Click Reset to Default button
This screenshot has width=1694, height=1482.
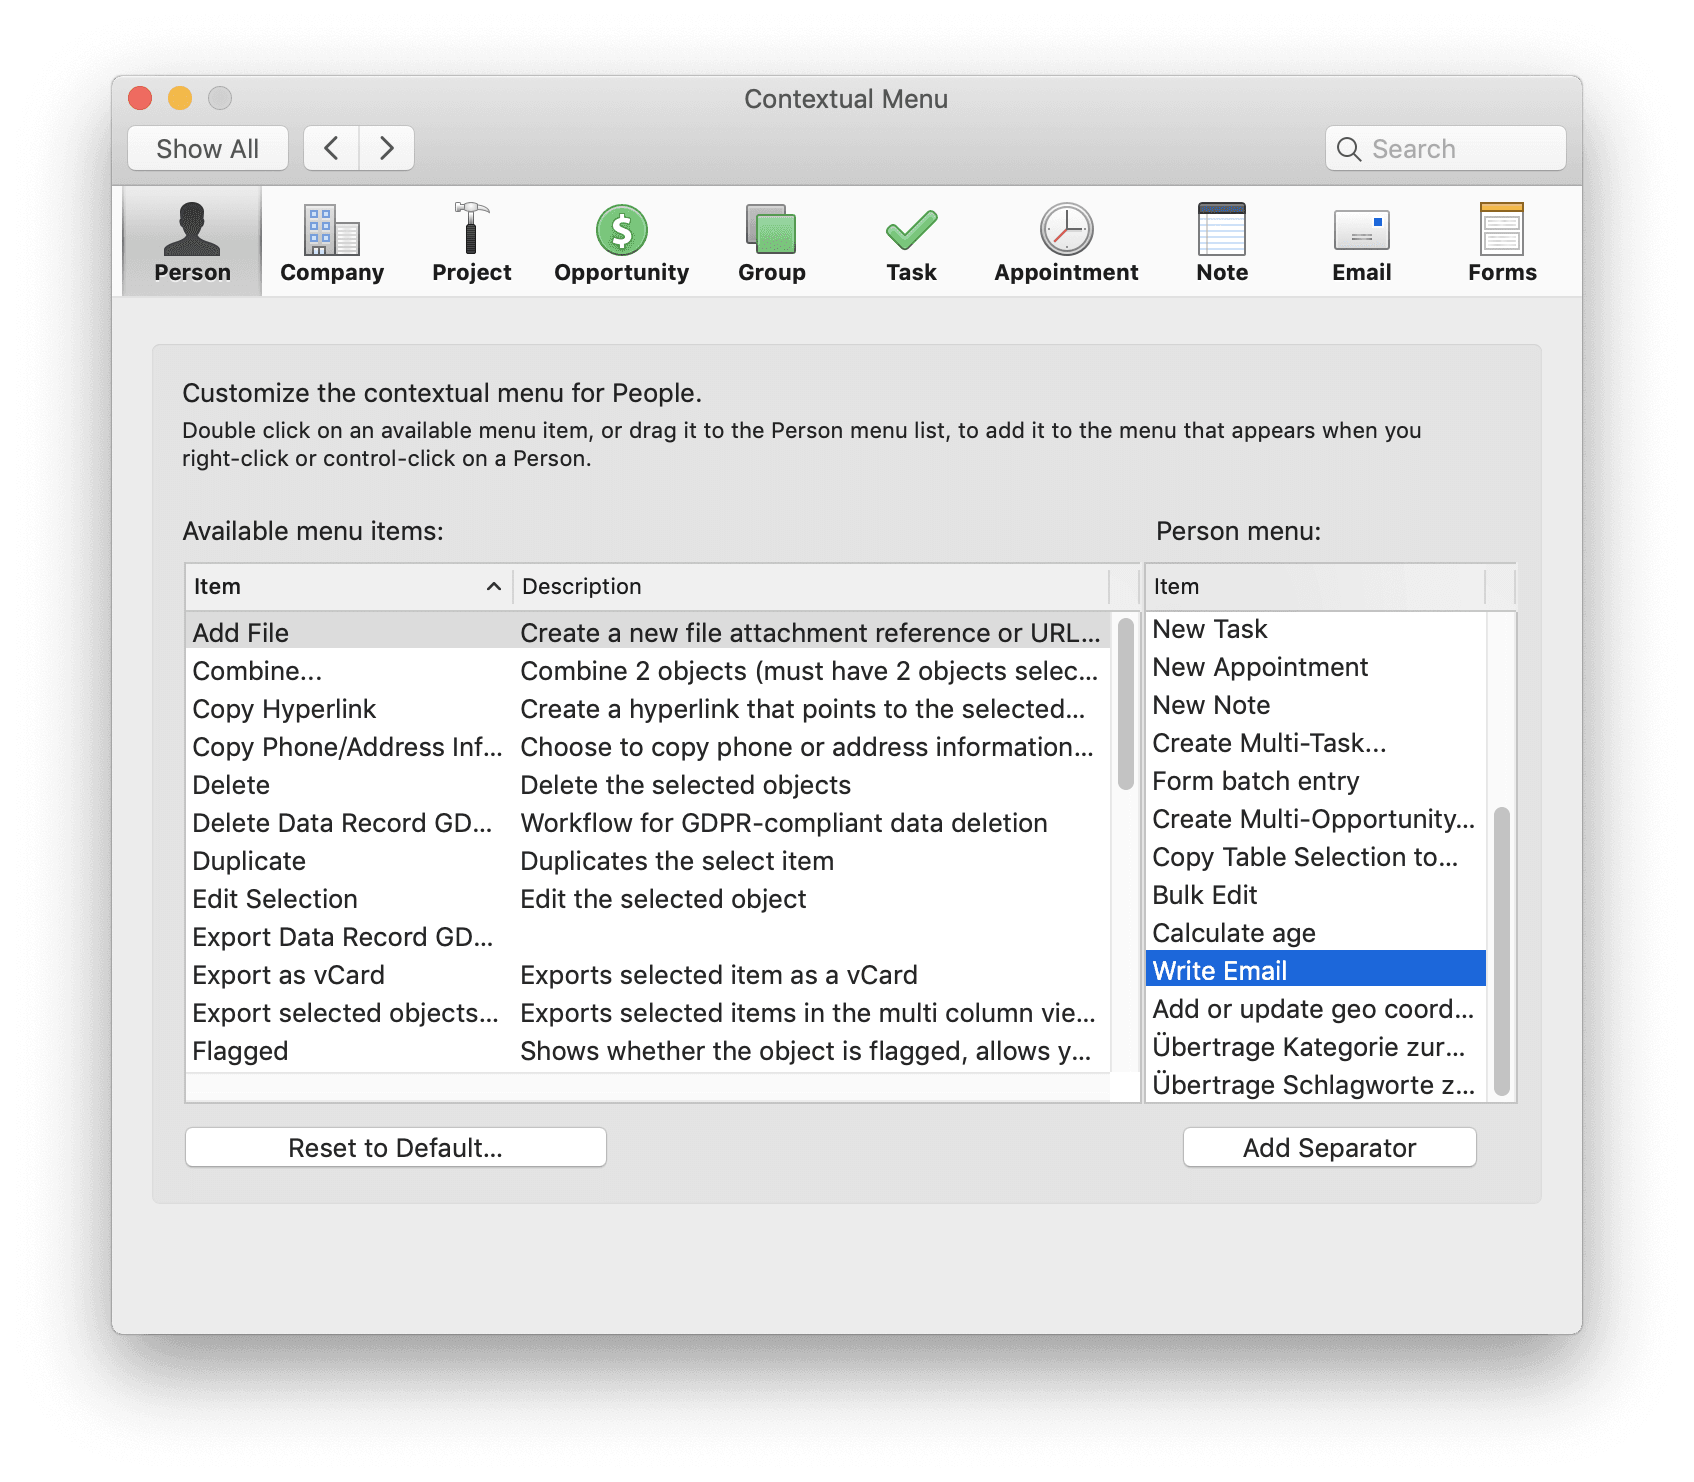point(396,1147)
